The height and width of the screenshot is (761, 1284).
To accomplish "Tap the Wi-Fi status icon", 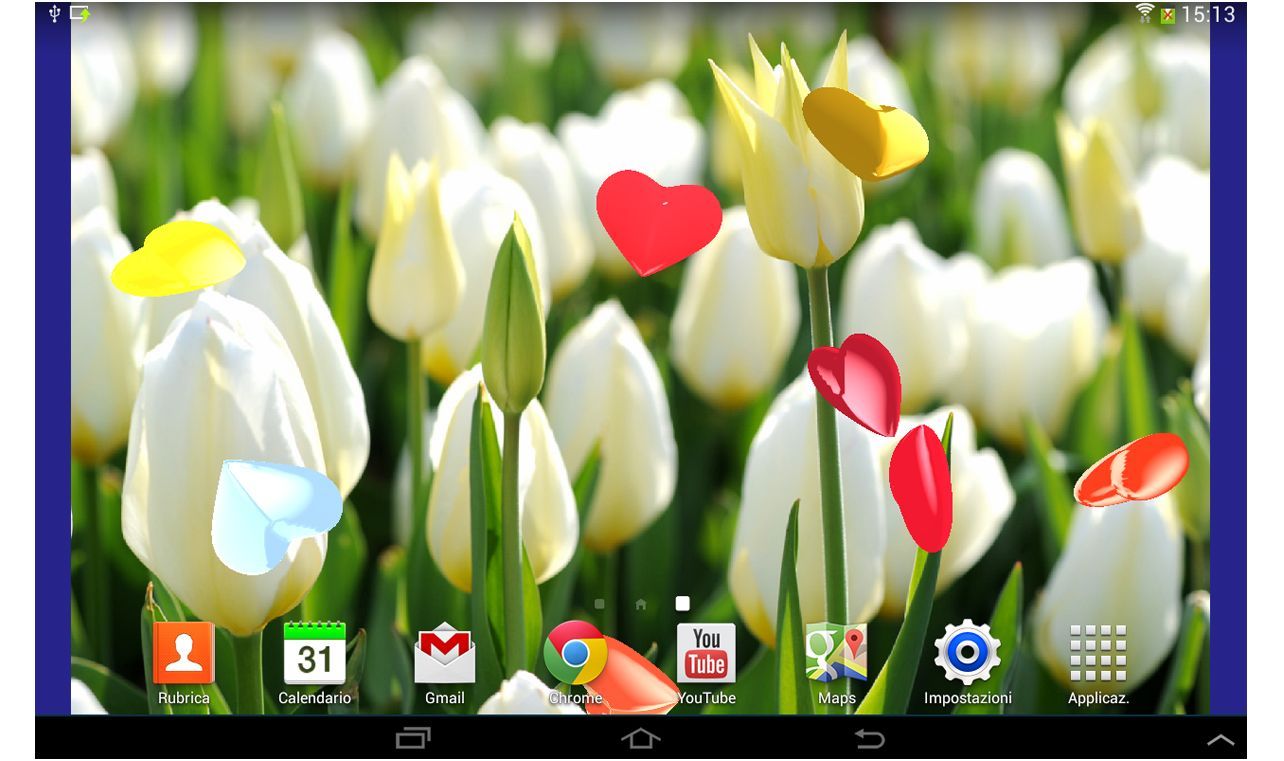I will [x=1145, y=14].
